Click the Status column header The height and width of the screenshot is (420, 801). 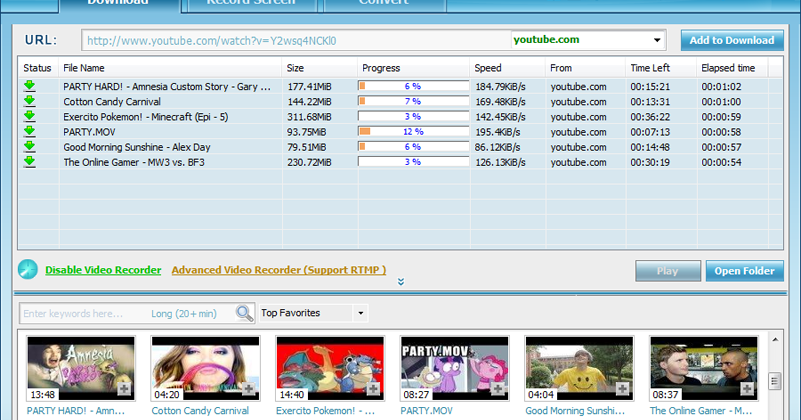(x=38, y=68)
